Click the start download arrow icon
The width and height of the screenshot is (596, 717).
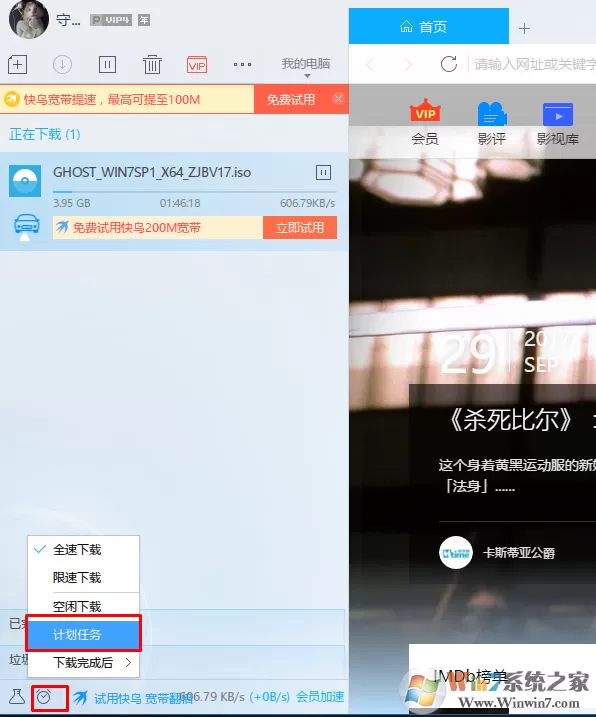tap(62, 64)
